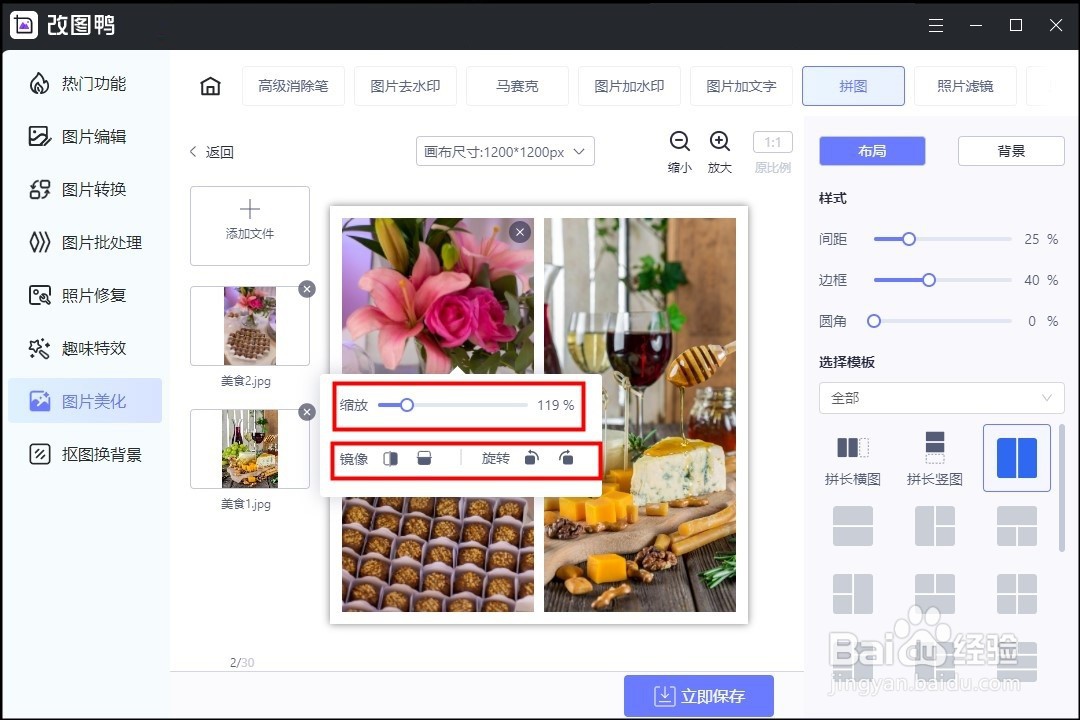Viewport: 1080px width, 720px height.
Task: Click the 立即保存 save button
Action: tap(699, 695)
